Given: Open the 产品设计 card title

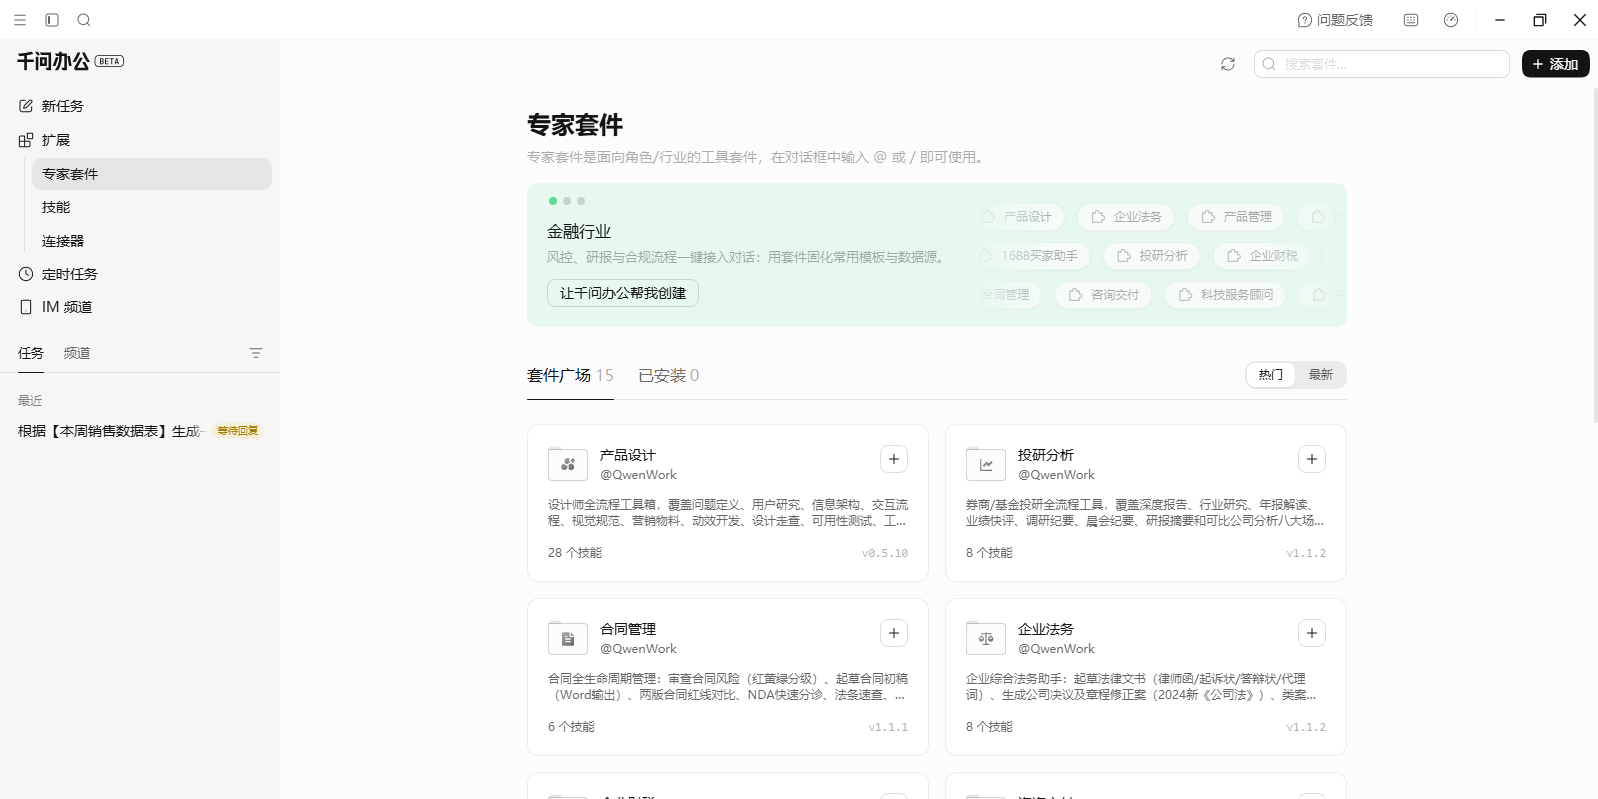Looking at the screenshot, I should pyautogui.click(x=628, y=455).
